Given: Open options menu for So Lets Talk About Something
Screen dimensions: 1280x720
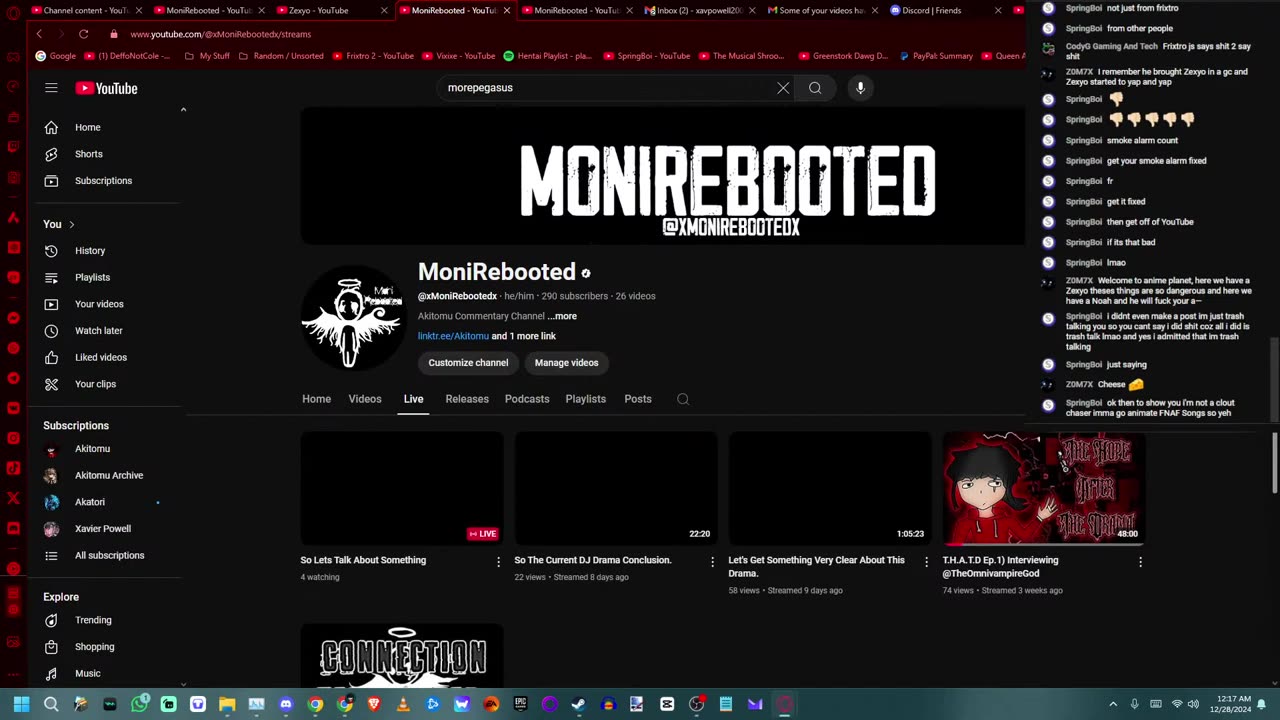Looking at the screenshot, I should [x=498, y=562].
